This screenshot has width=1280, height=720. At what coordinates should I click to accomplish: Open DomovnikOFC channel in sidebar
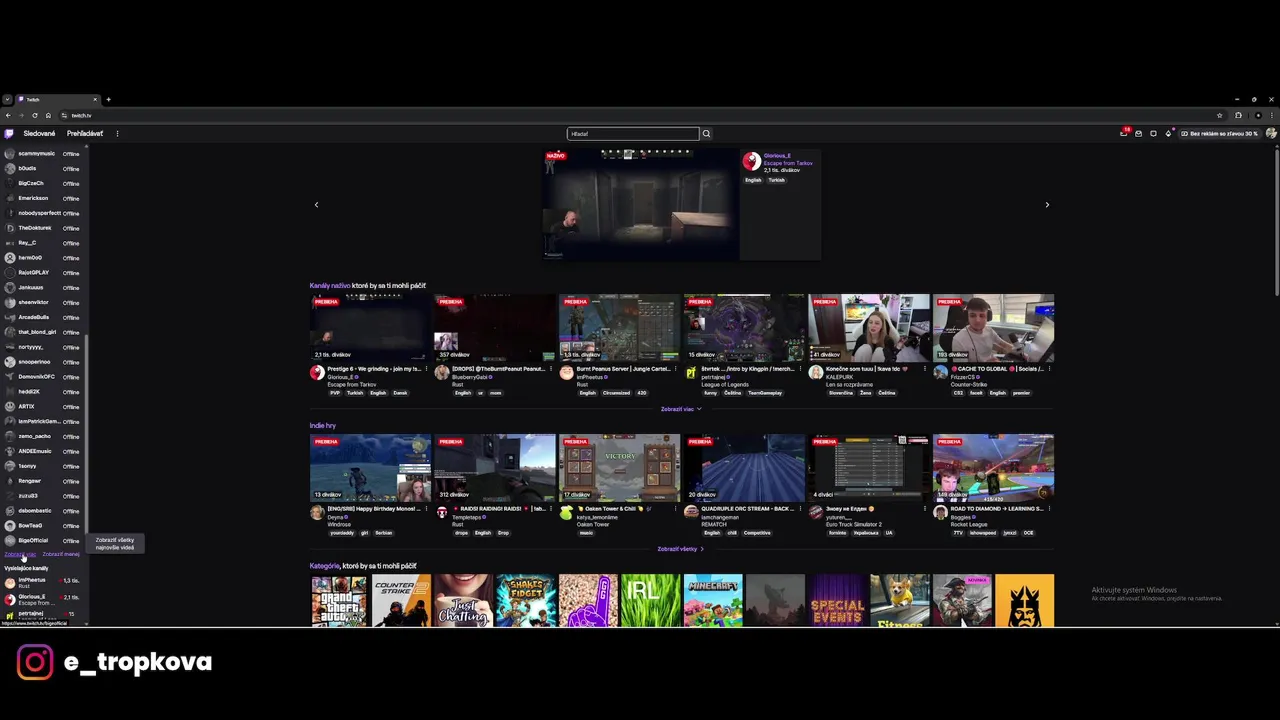43,376
